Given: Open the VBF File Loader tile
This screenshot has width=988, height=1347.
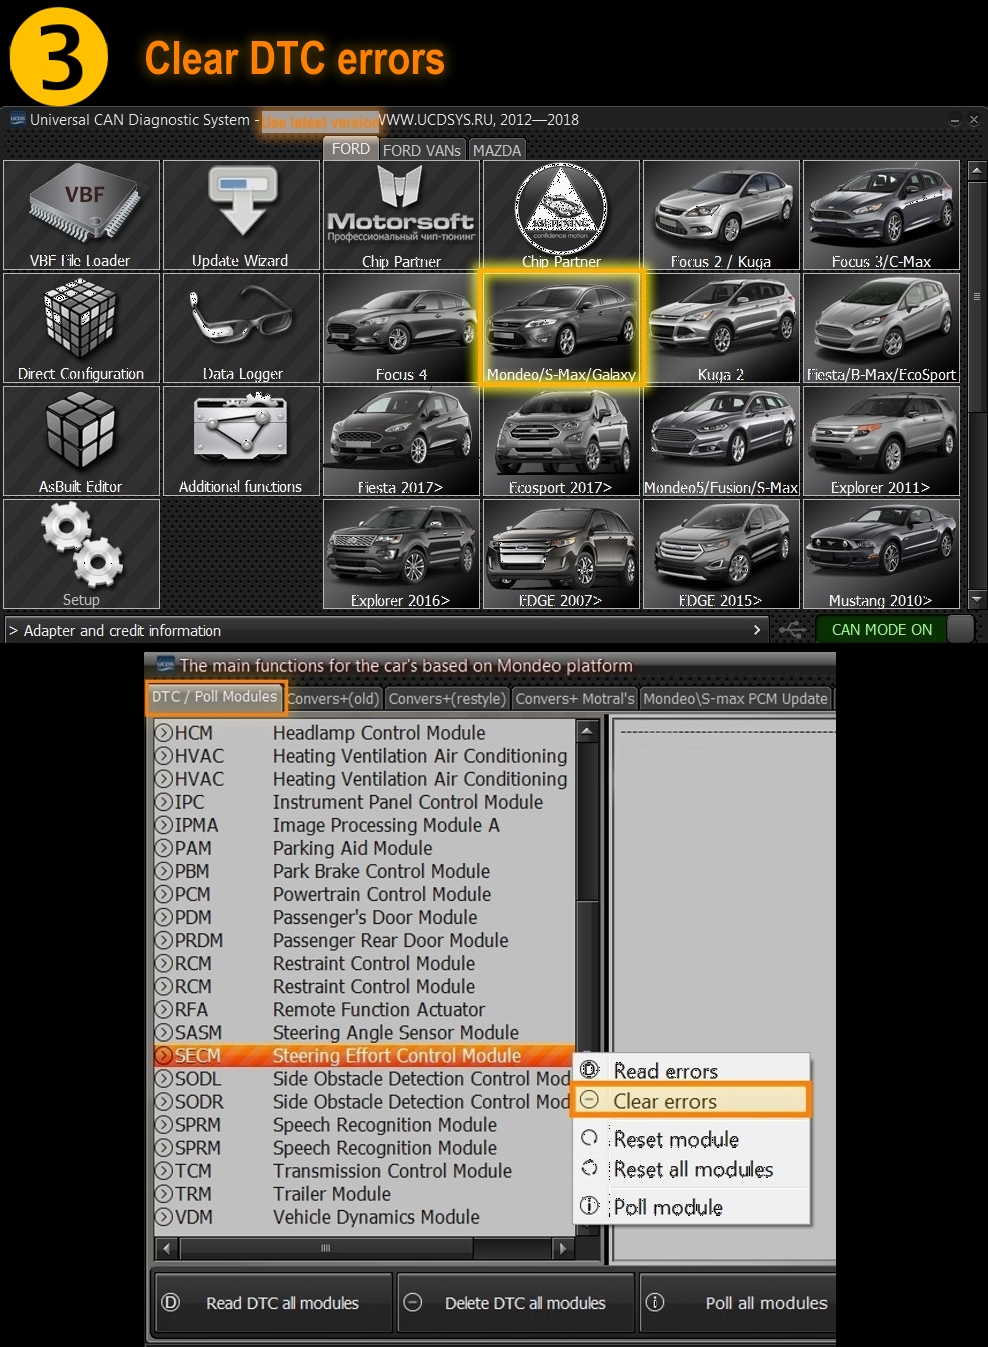Looking at the screenshot, I should (x=81, y=215).
